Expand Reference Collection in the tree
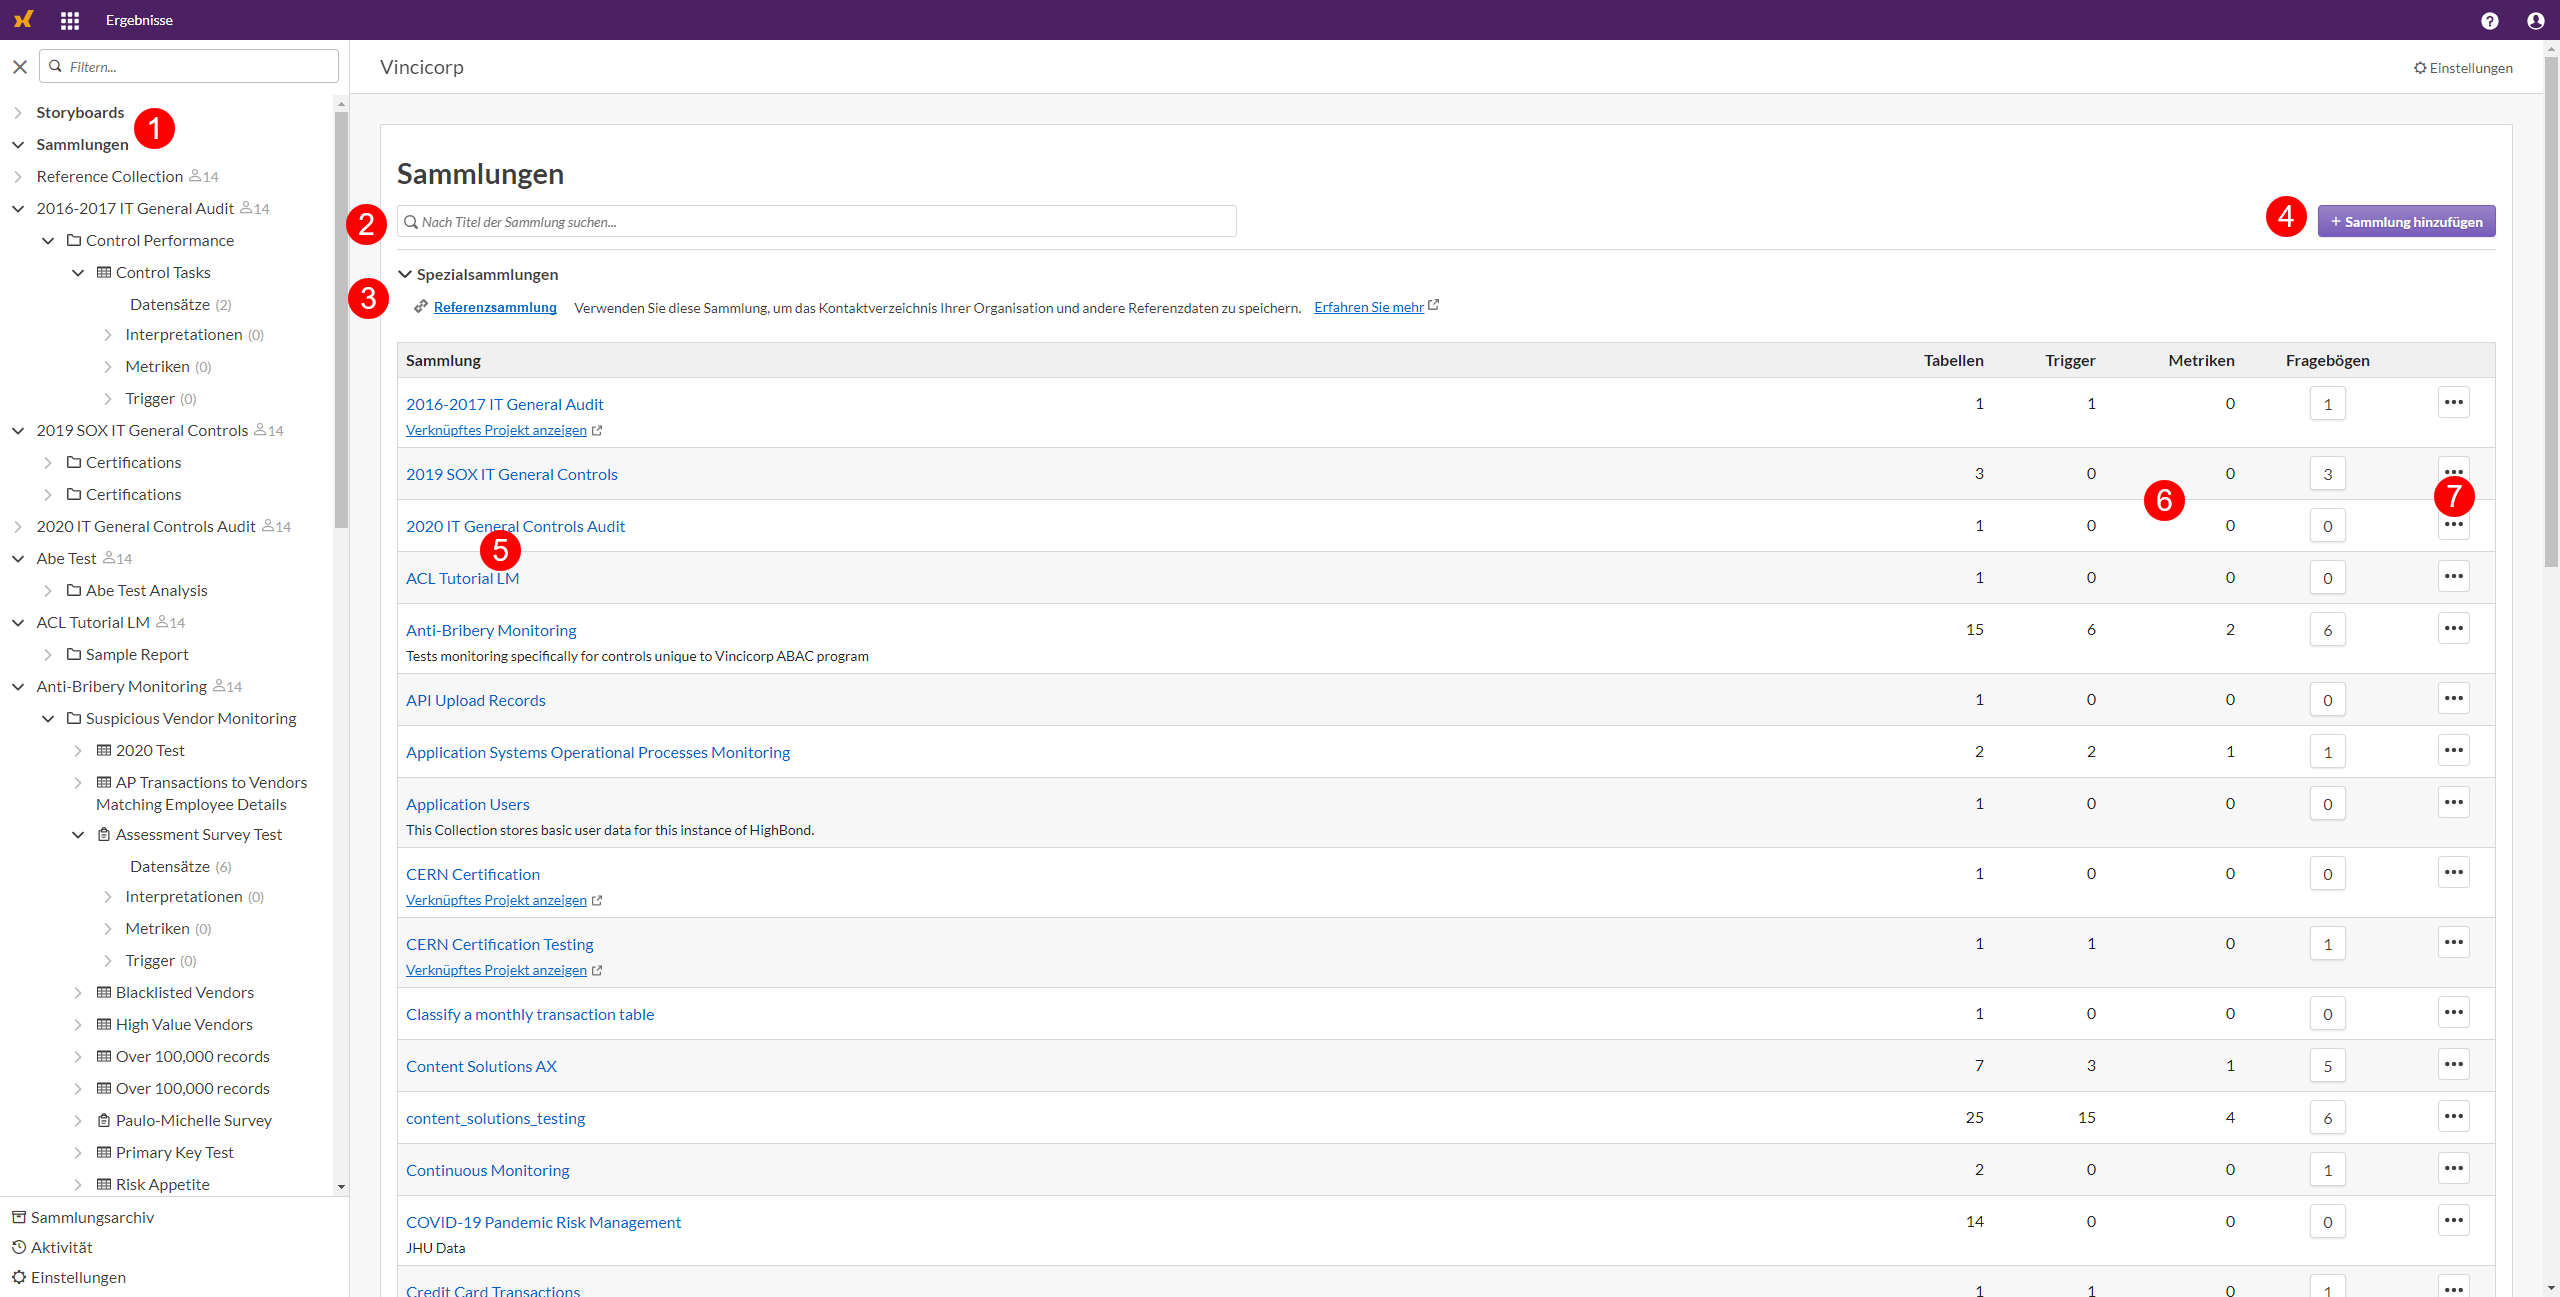Viewport: 2560px width, 1297px height. click(18, 176)
